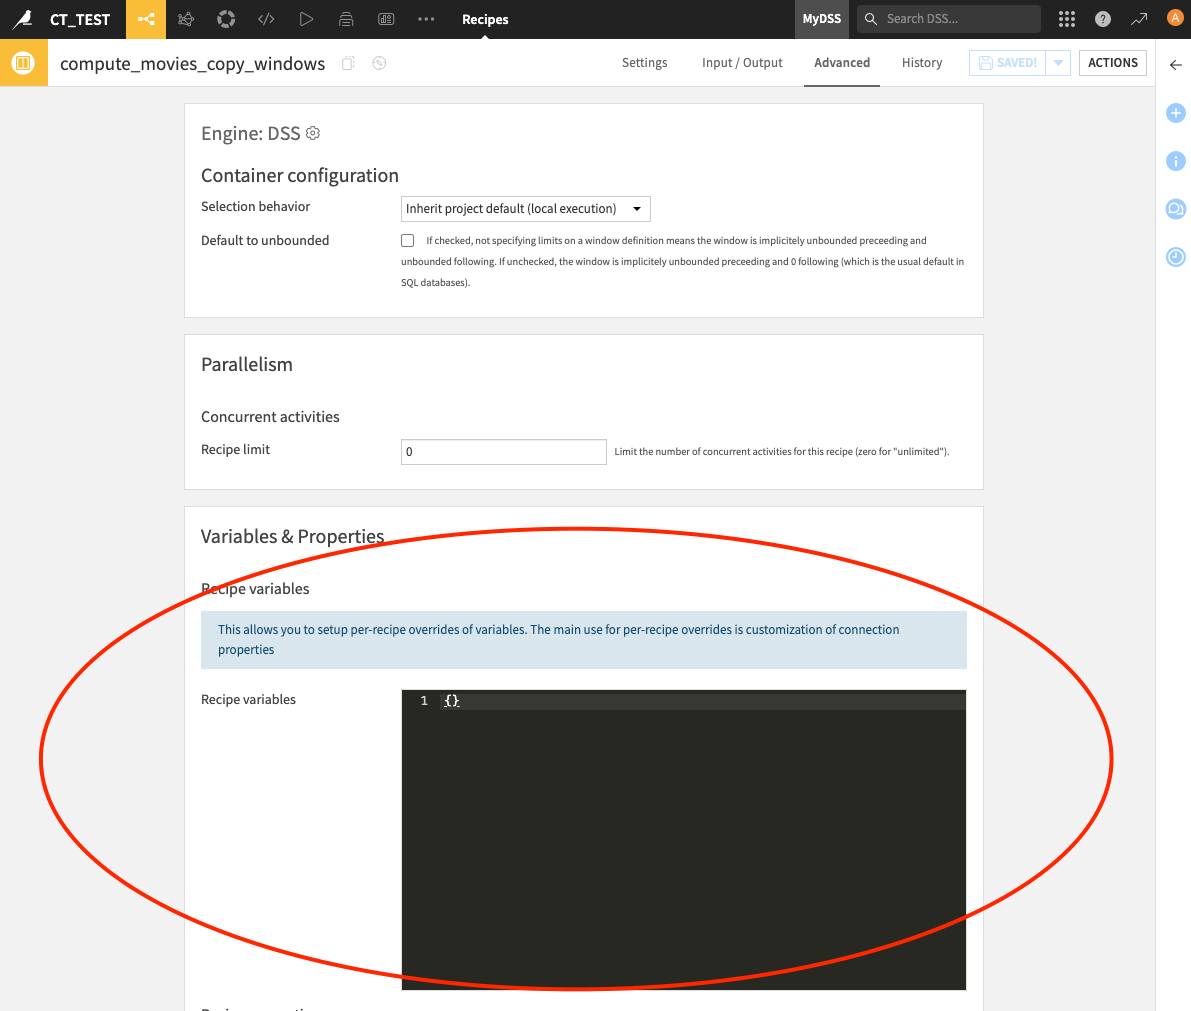Viewport: 1191px width, 1011px height.
Task: Click the SAVED! button
Action: pyautogui.click(x=1007, y=63)
